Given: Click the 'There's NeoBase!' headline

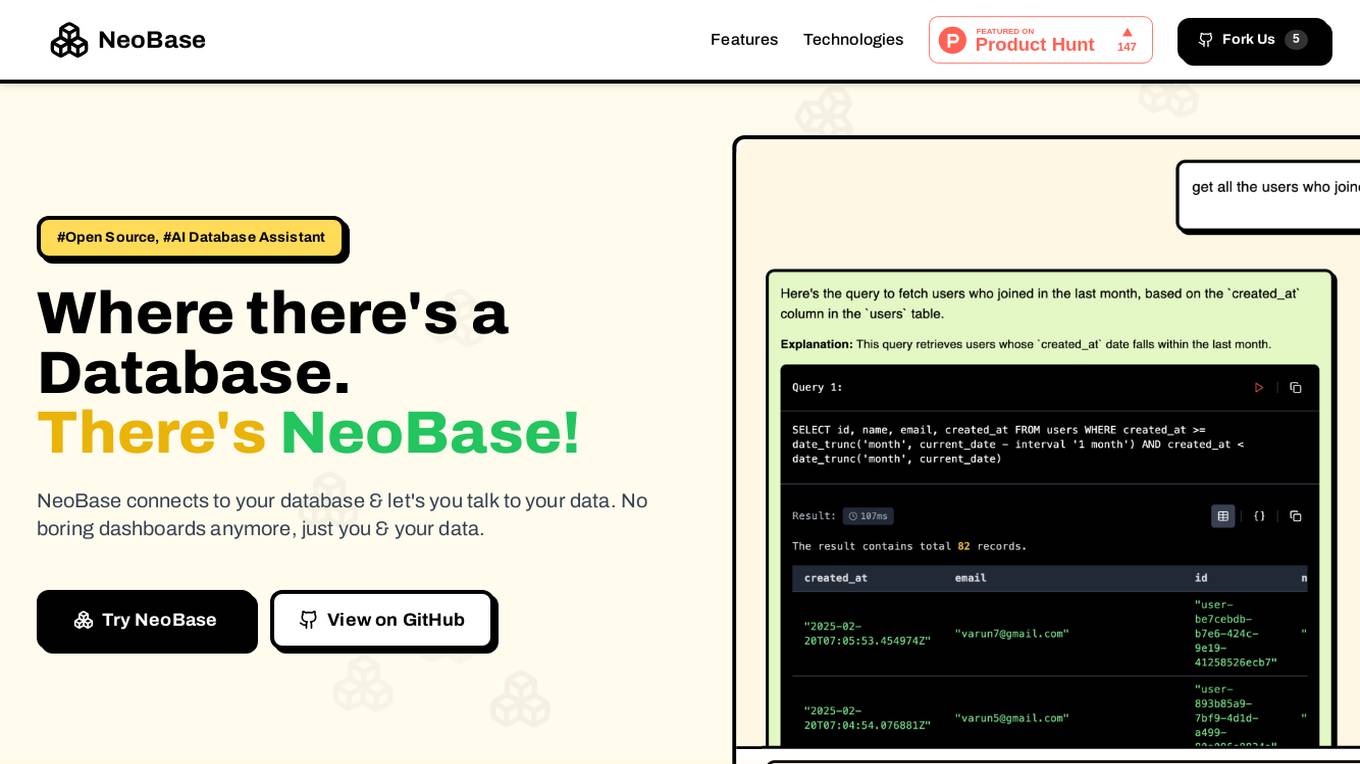Looking at the screenshot, I should 308,433.
